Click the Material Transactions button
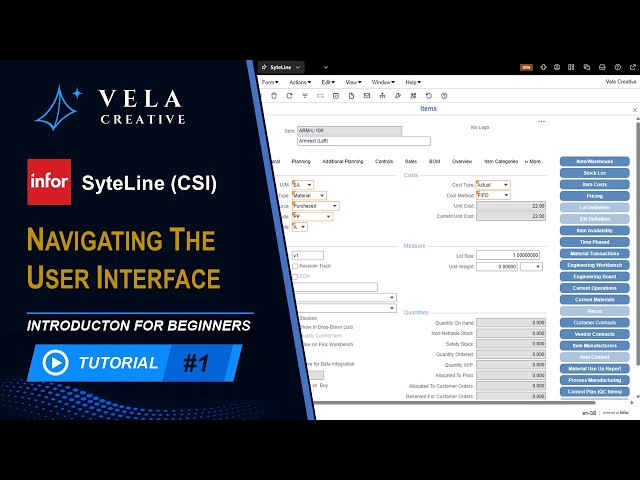This screenshot has height=480, width=640. point(595,253)
